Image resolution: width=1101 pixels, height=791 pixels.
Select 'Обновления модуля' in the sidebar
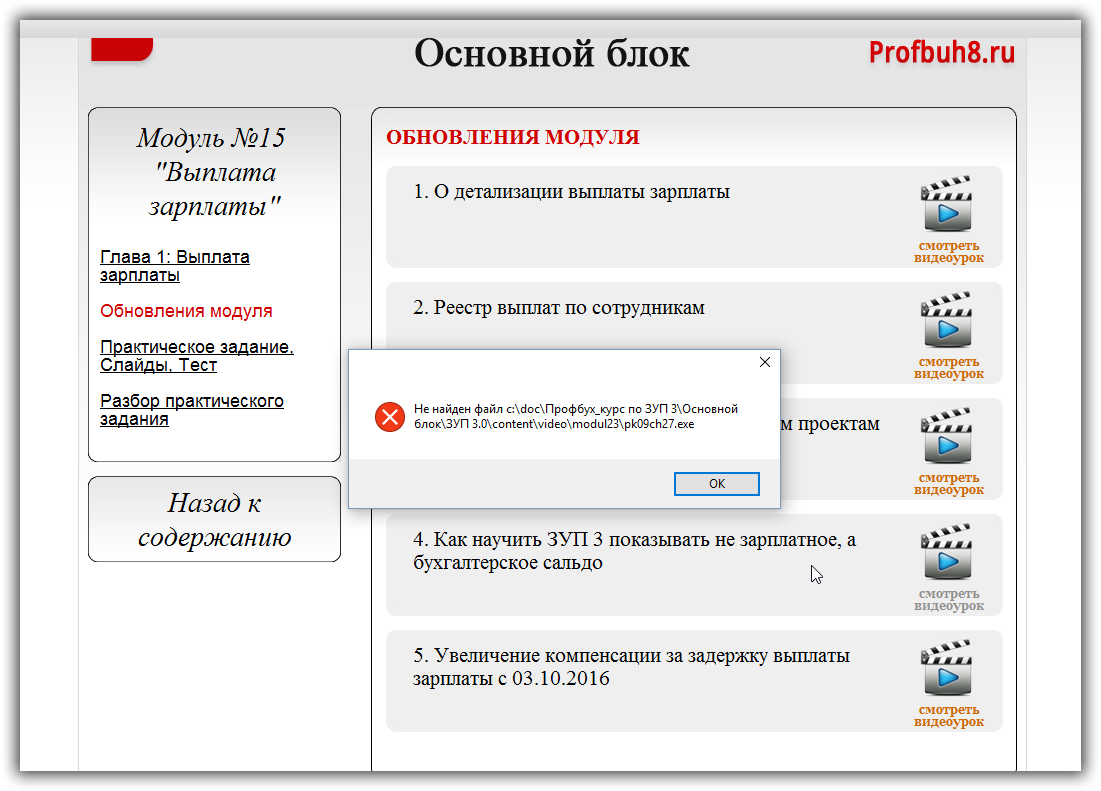(x=186, y=311)
